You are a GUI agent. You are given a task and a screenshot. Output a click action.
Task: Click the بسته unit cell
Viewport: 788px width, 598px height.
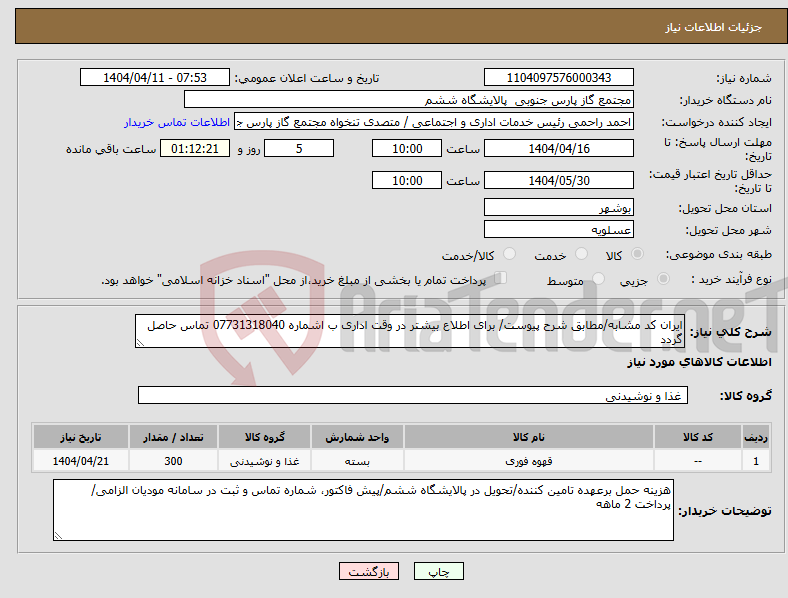pyautogui.click(x=357, y=461)
